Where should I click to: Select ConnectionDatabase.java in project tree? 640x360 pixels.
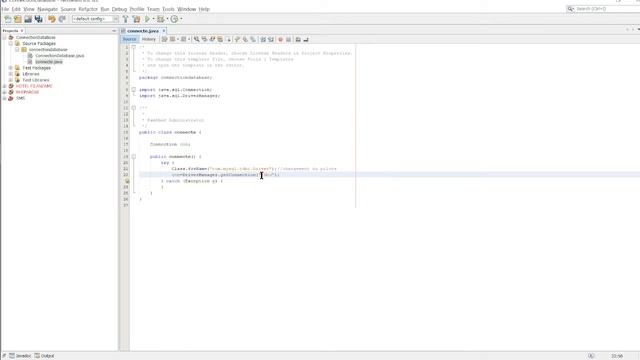point(60,56)
